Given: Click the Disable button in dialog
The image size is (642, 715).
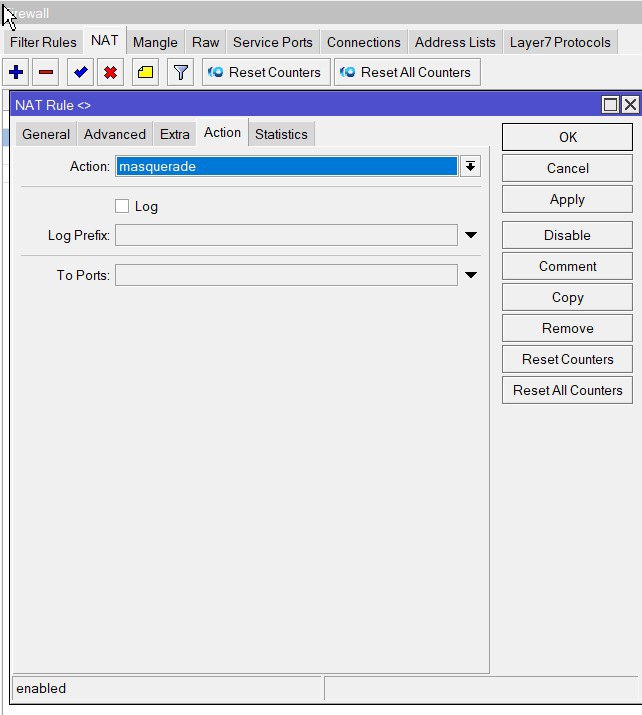Looking at the screenshot, I should click(567, 235).
